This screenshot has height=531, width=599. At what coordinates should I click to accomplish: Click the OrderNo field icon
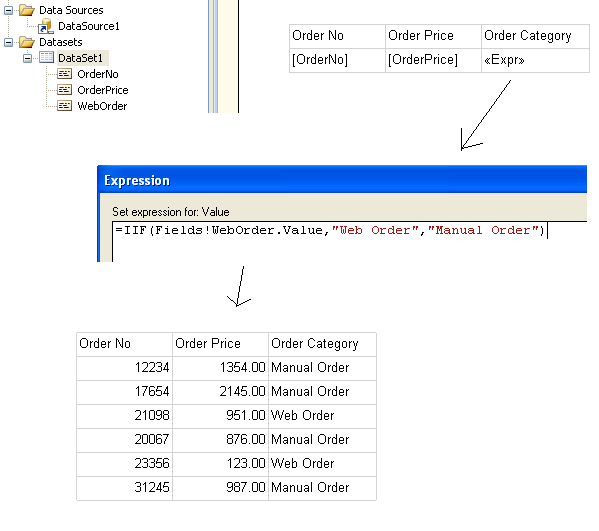pyautogui.click(x=65, y=73)
